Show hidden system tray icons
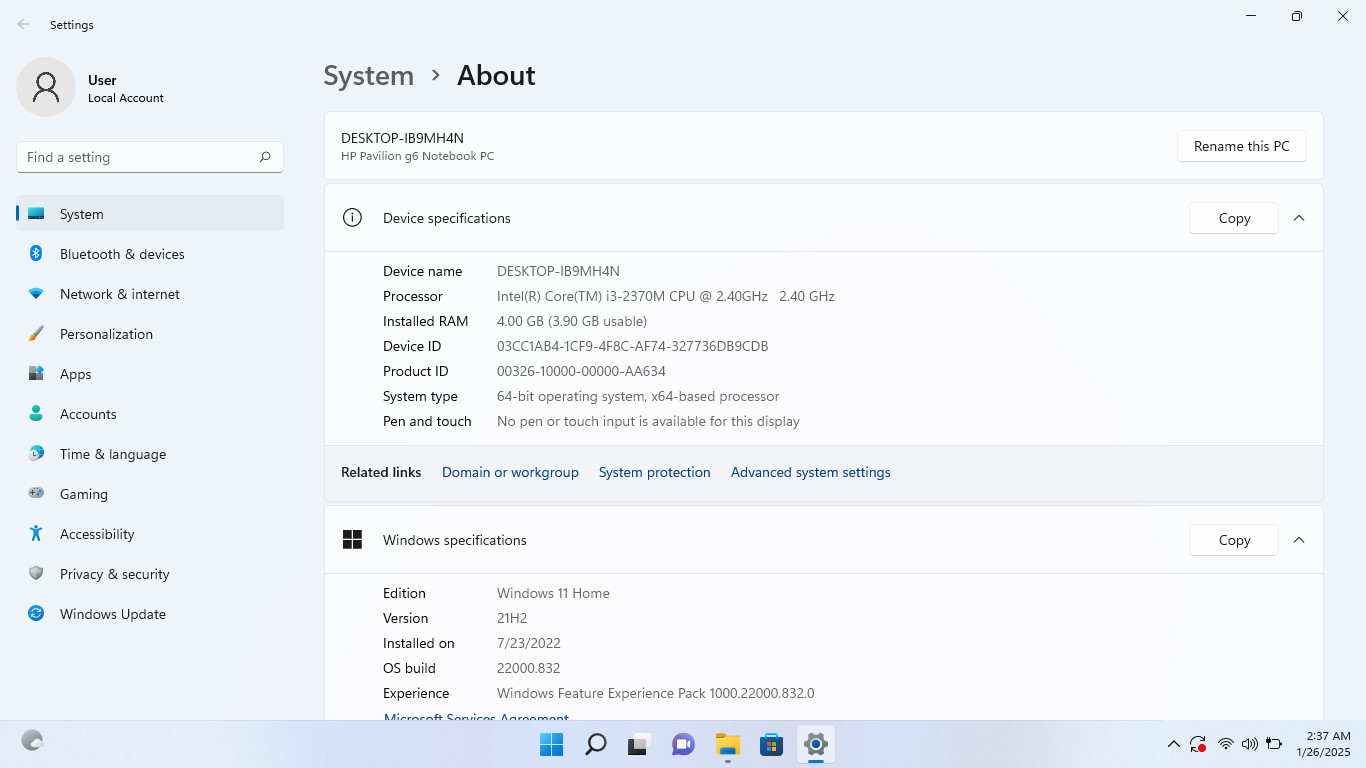The height and width of the screenshot is (768, 1366). (x=1173, y=744)
